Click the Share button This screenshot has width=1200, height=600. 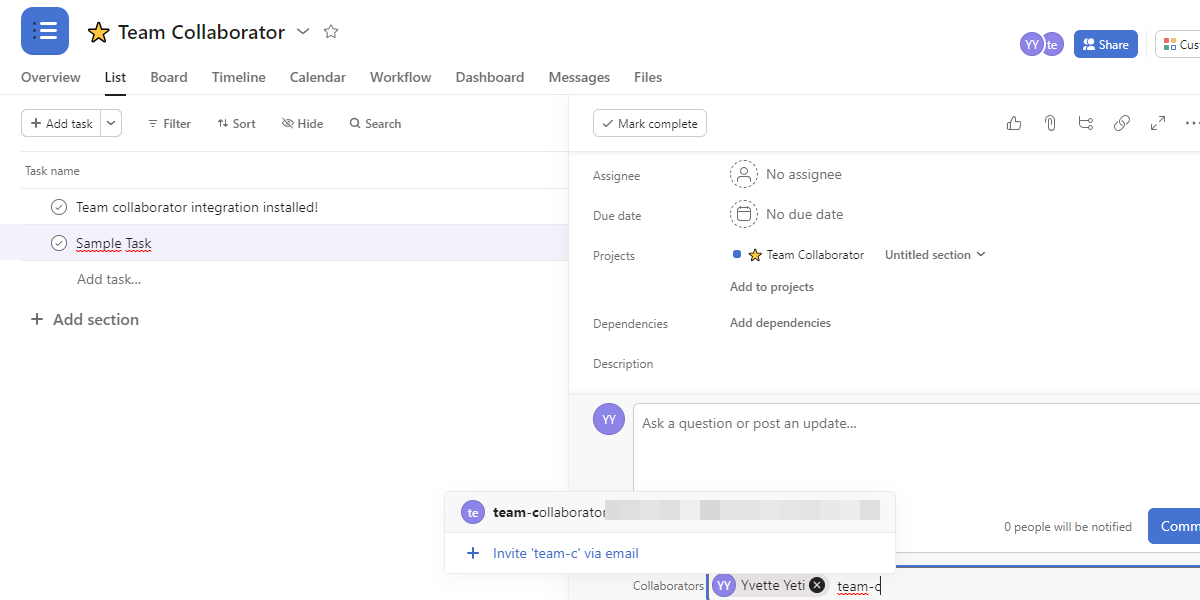pos(1106,44)
